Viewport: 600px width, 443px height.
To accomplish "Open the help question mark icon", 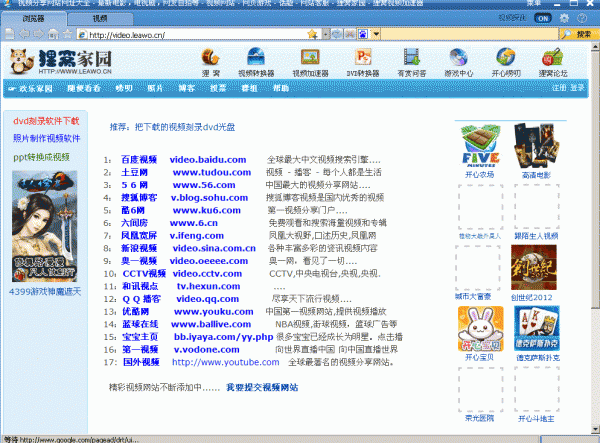I will click(582, 18).
